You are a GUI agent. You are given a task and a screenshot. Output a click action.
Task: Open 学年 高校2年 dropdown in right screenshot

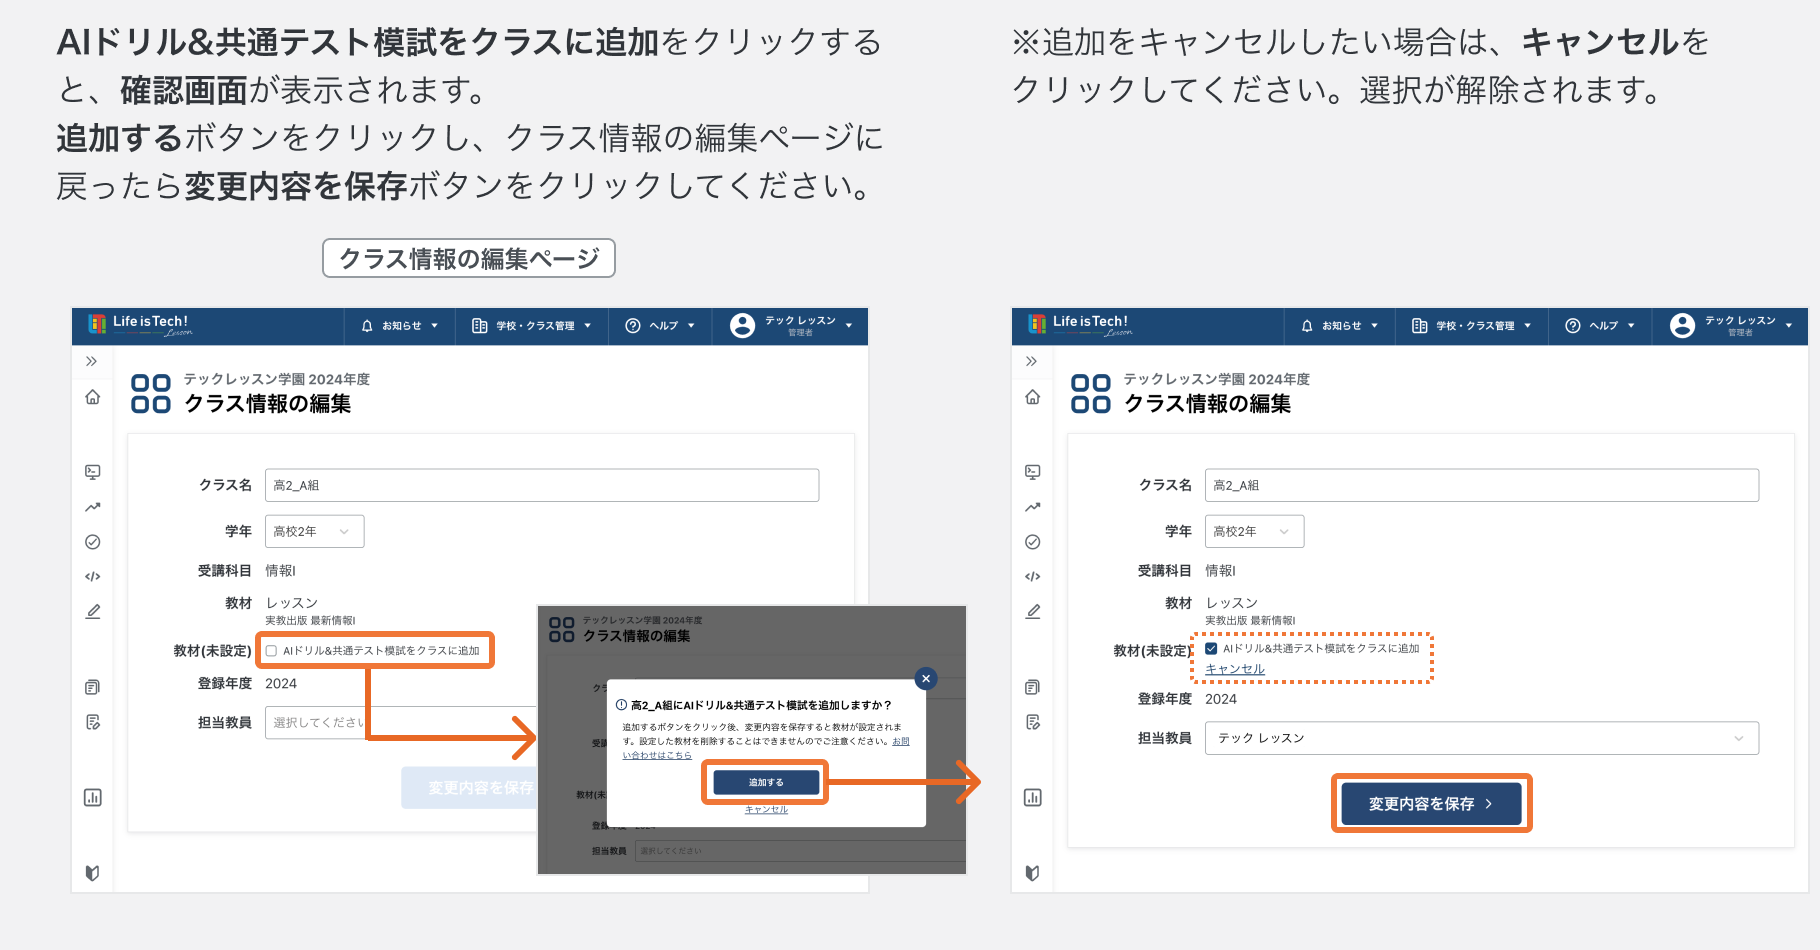click(x=1254, y=531)
